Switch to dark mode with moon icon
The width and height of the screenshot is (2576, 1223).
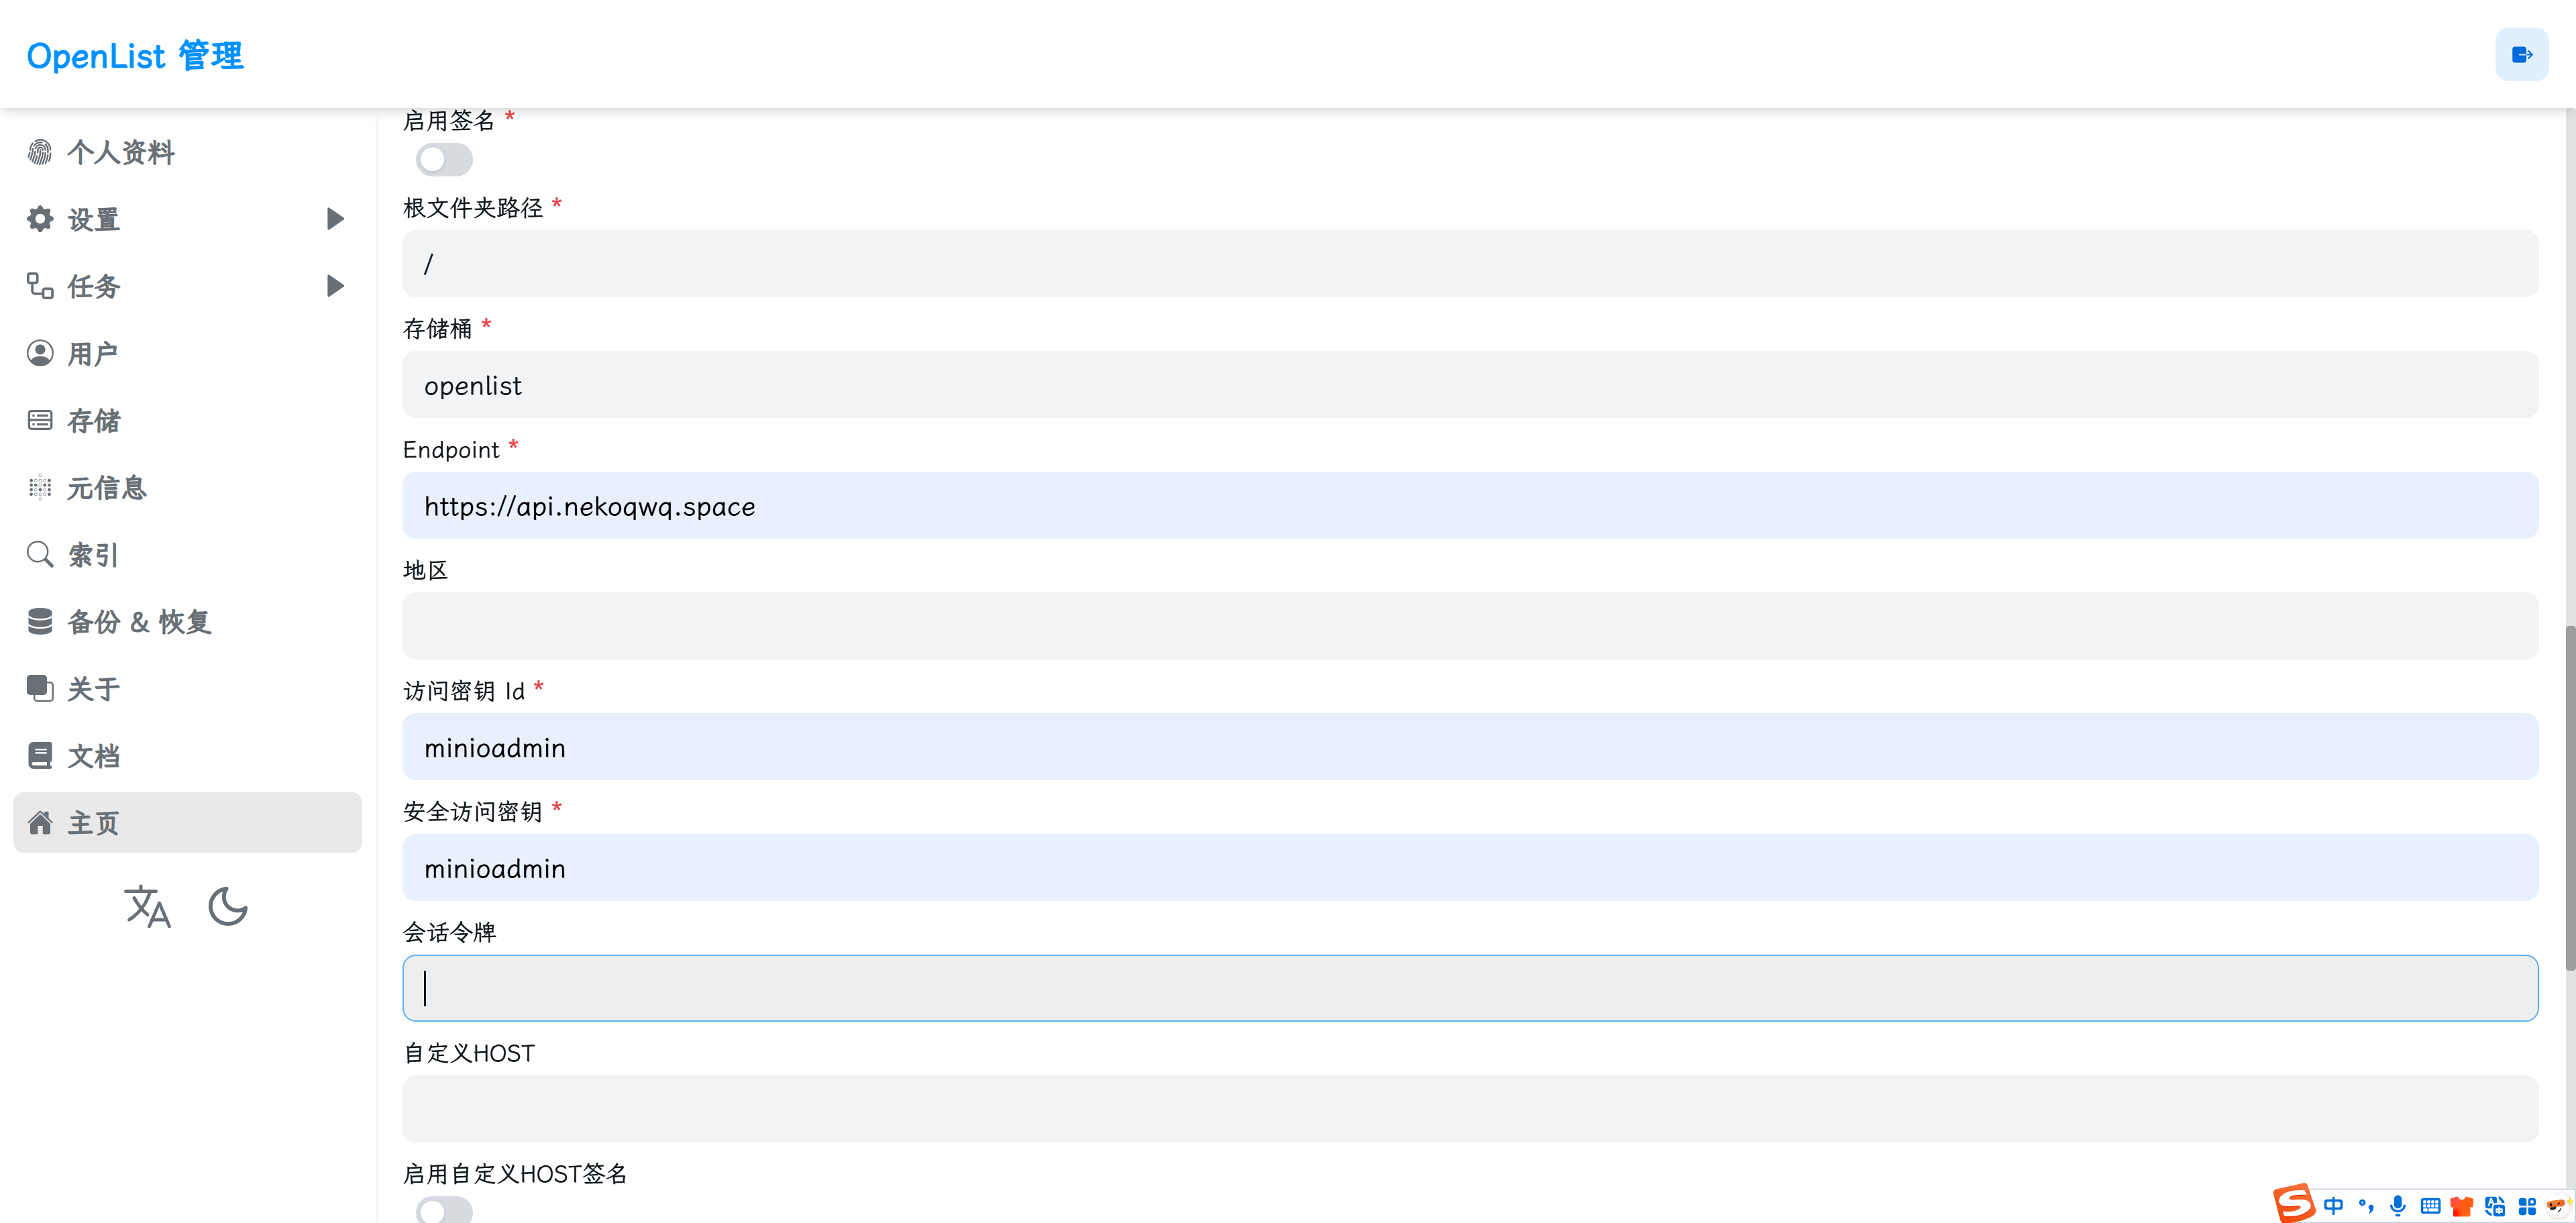tap(227, 906)
